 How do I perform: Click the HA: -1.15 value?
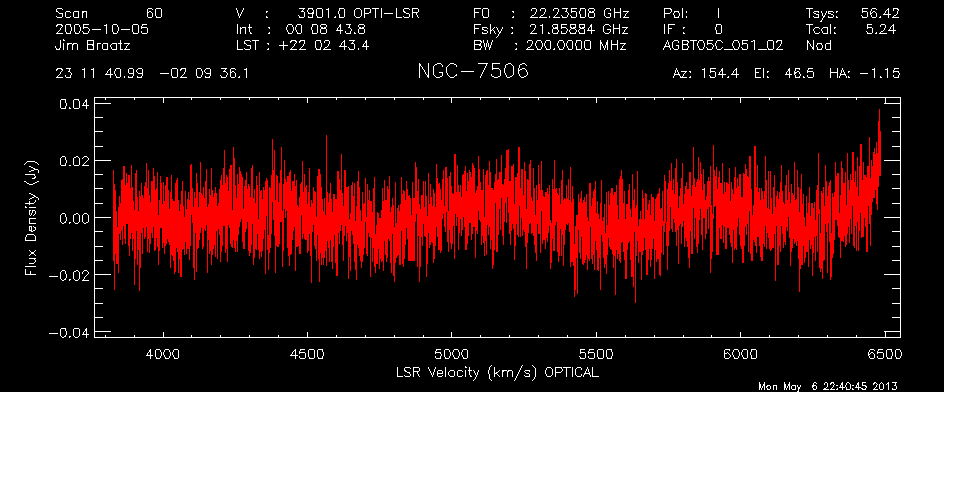pos(864,74)
